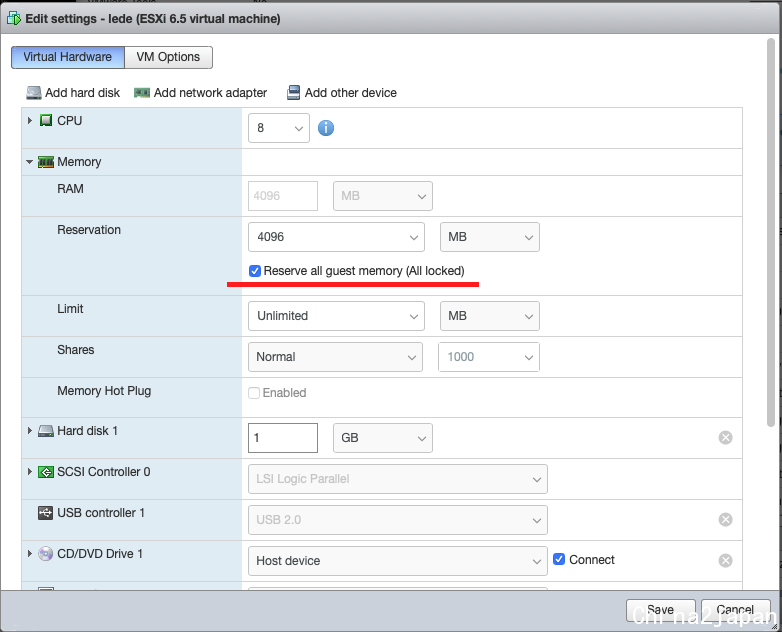Open the CPU count dropdown
The image size is (782, 632).
[x=279, y=128]
